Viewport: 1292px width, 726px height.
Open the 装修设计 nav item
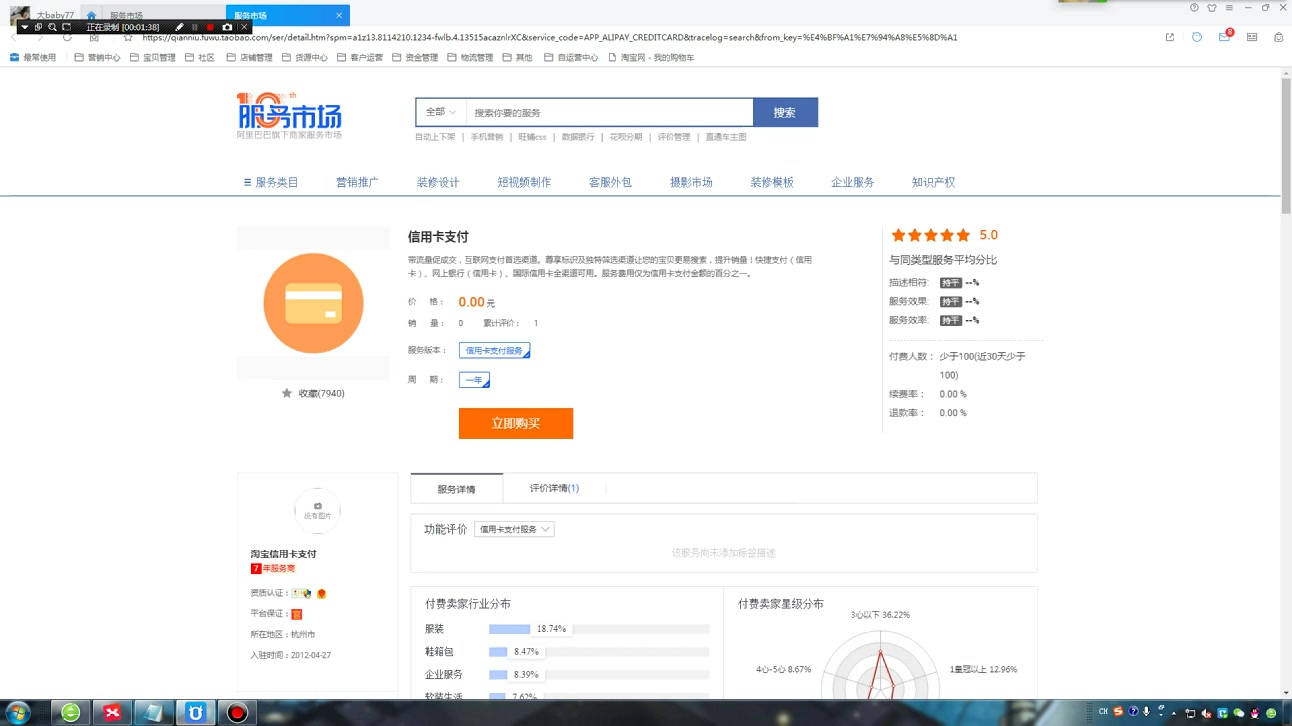(x=438, y=182)
